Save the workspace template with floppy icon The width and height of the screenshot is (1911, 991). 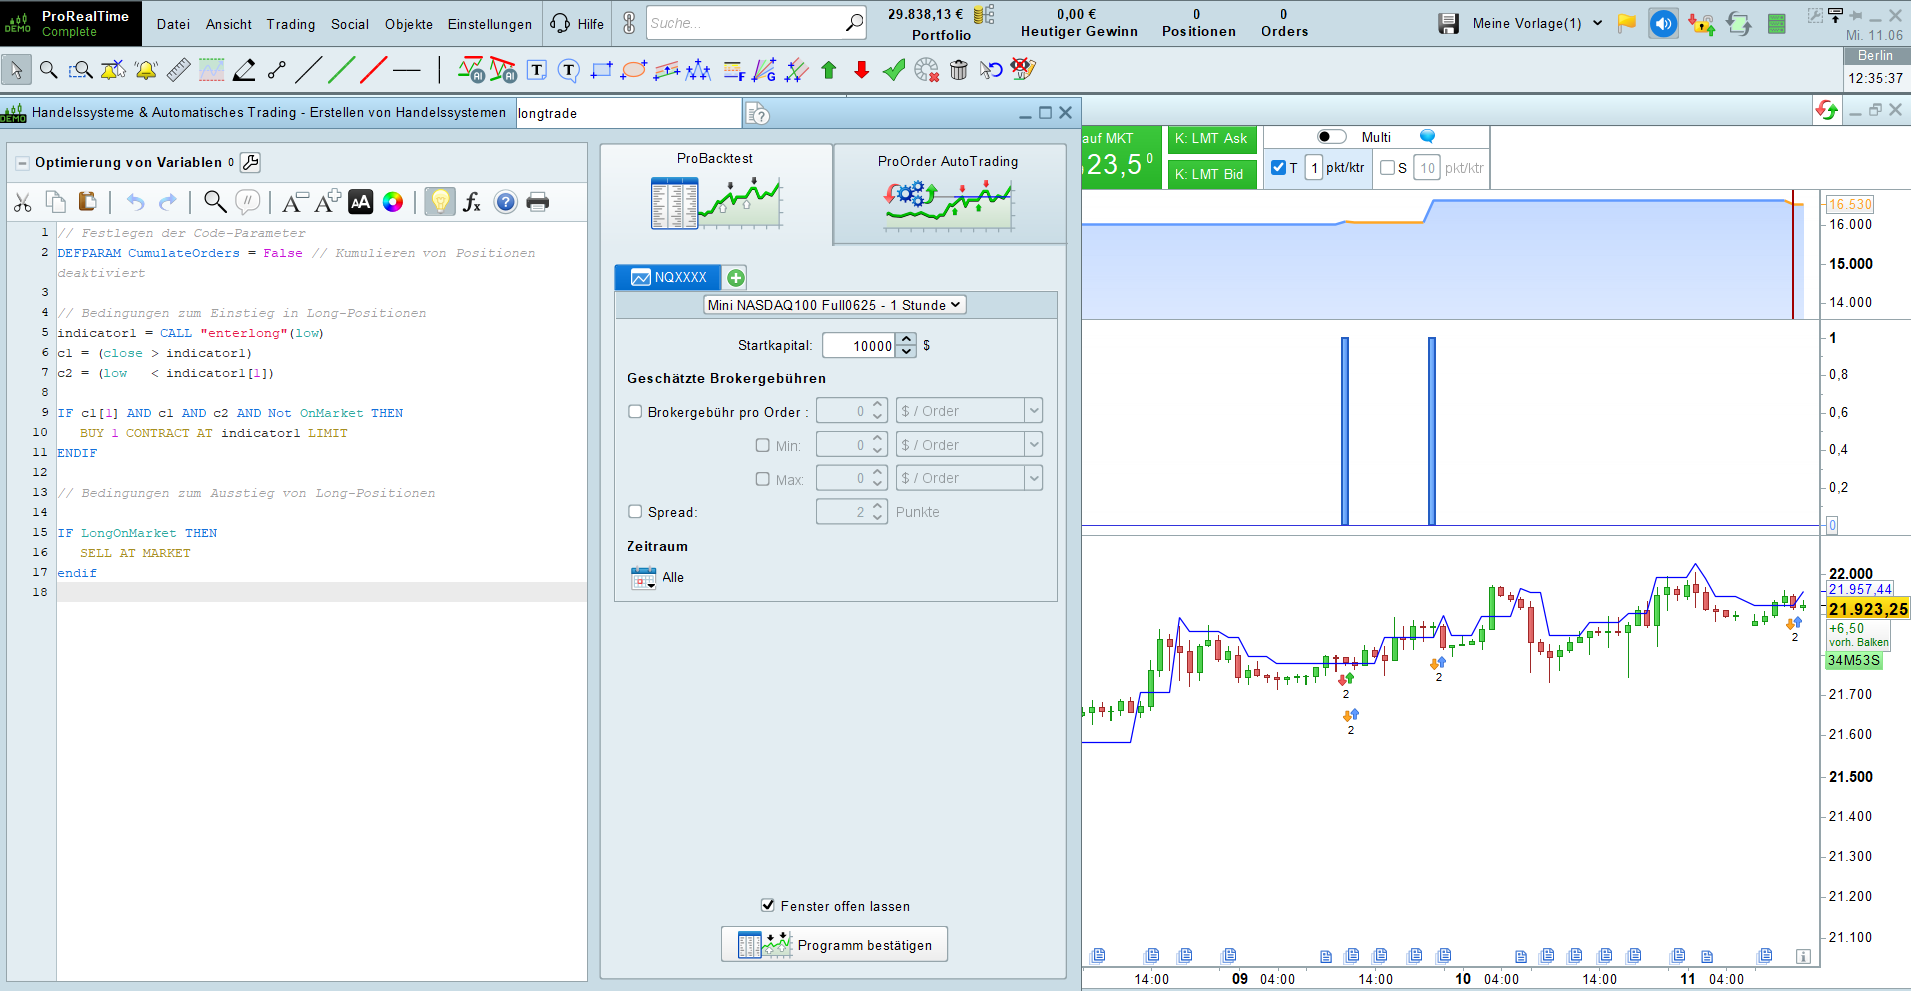click(x=1448, y=23)
